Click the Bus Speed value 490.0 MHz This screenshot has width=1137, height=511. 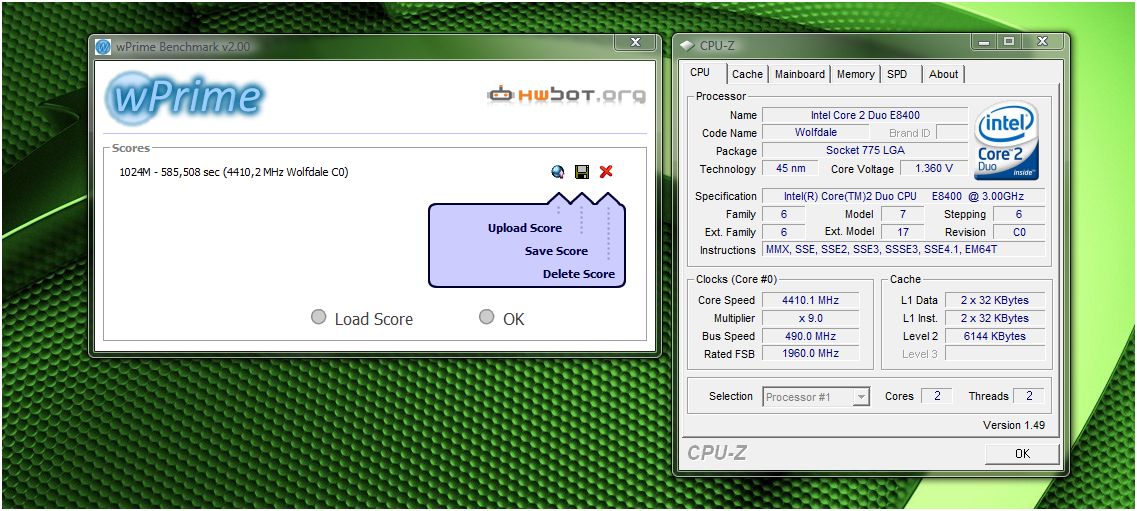(811, 336)
